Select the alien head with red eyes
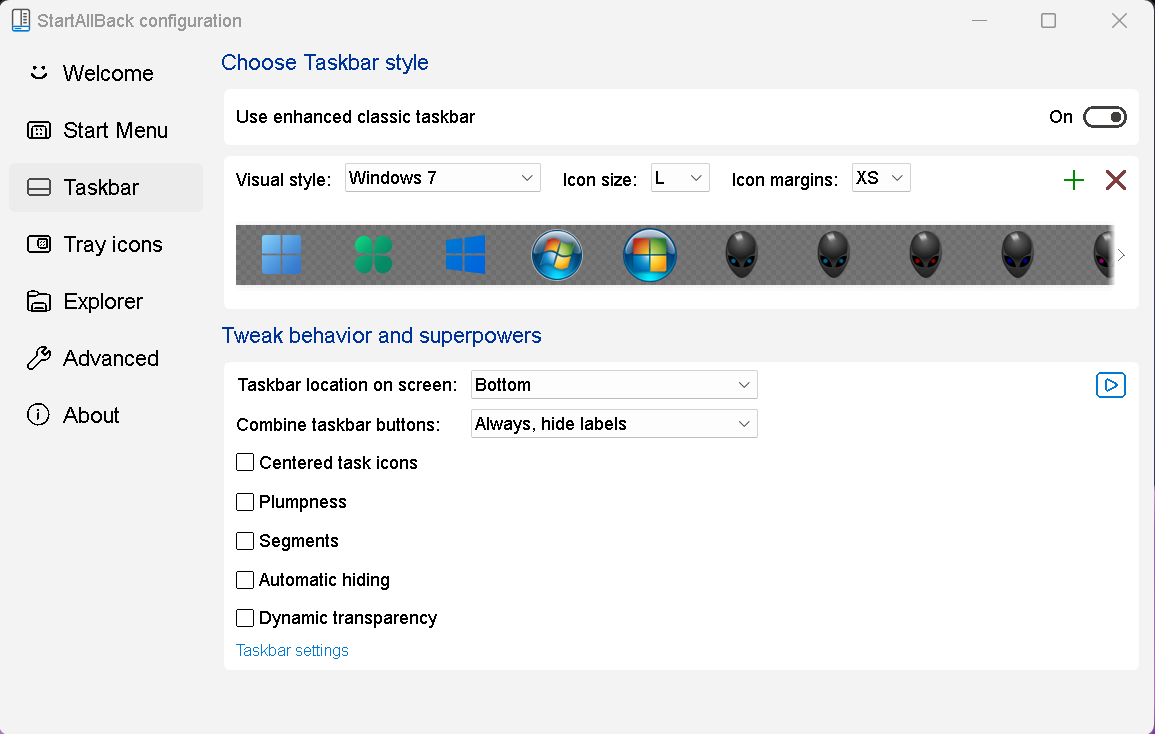Image resolution: width=1155 pixels, height=734 pixels. (926, 255)
